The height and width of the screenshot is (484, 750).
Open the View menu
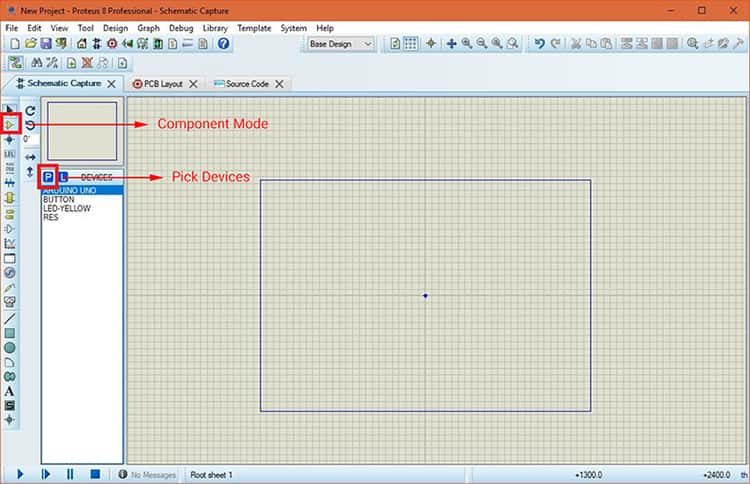point(59,28)
